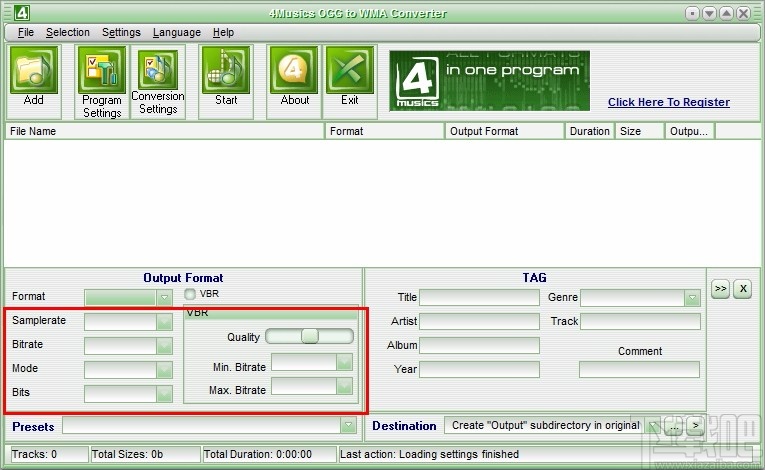765x470 pixels.
Task: Click into the Year tag field
Action: click(x=479, y=369)
